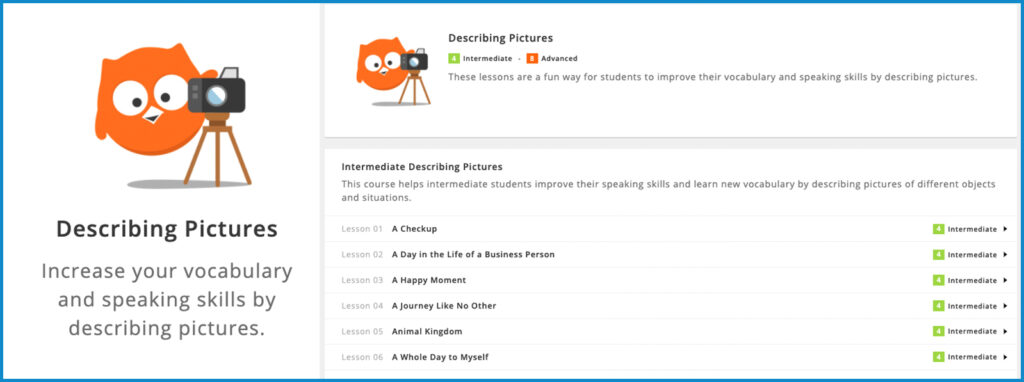Expand A Day in the Life of a Business Person arrow
This screenshot has width=1024, height=382.
pos(1005,255)
